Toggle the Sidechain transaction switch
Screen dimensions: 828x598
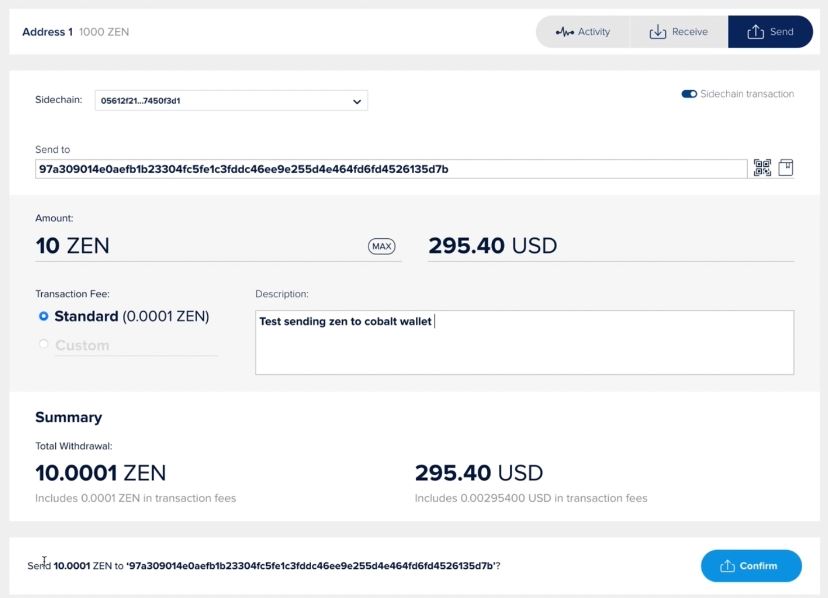tap(689, 94)
